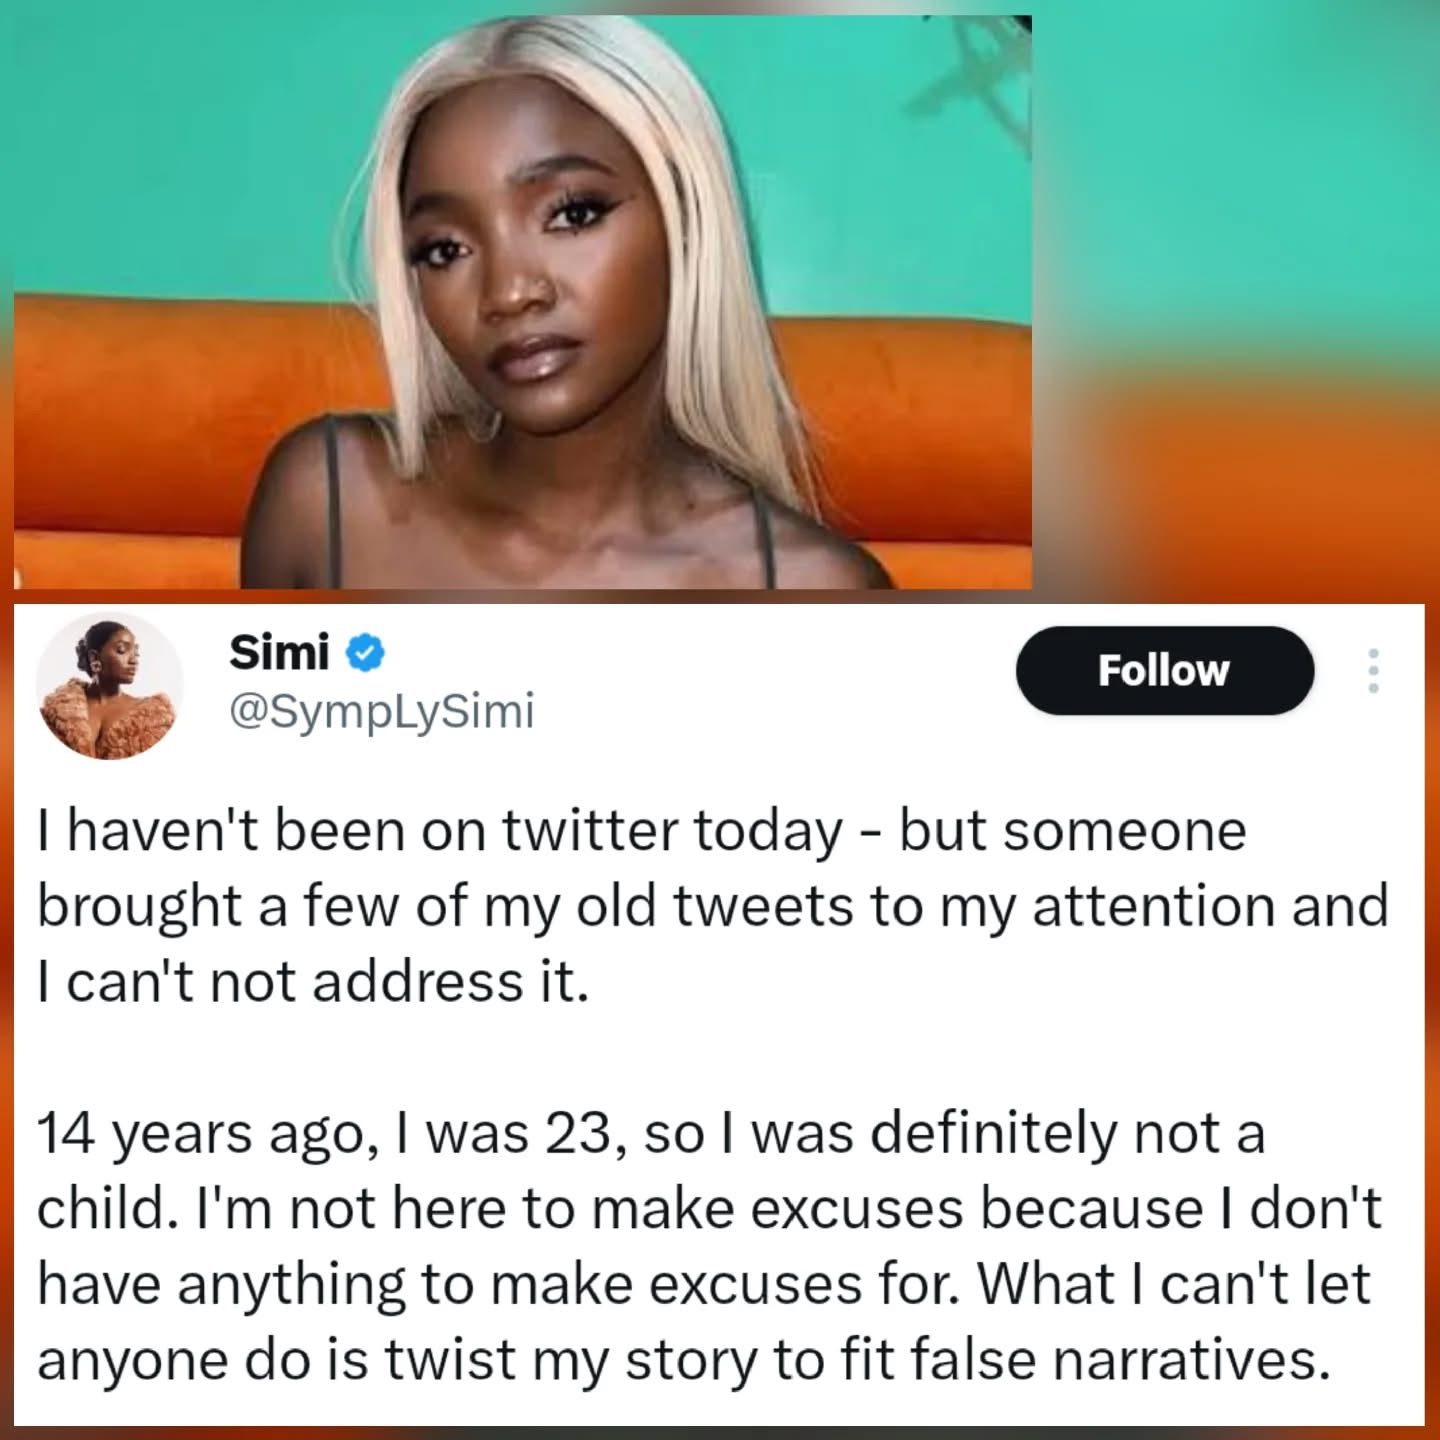Open the three-dot more options menu

[1374, 670]
